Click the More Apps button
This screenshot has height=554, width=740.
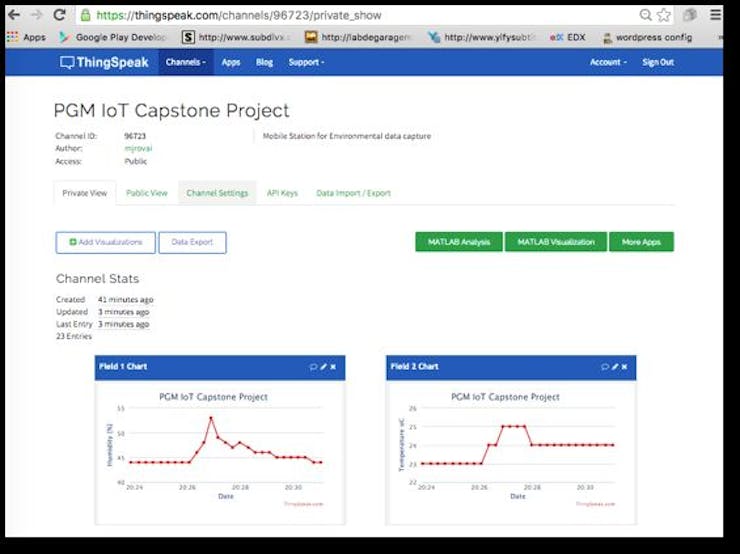click(x=641, y=242)
